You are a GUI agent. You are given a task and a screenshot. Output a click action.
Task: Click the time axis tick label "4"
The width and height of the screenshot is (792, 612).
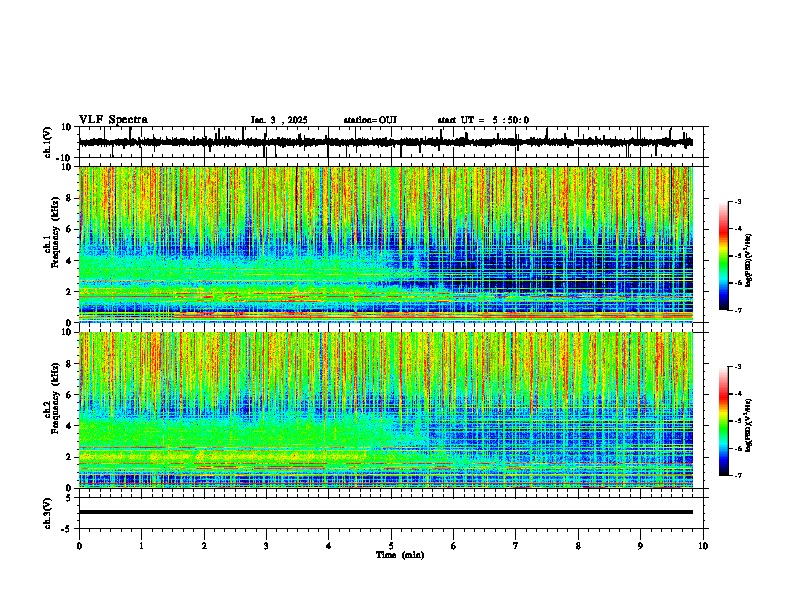pyautogui.click(x=329, y=546)
